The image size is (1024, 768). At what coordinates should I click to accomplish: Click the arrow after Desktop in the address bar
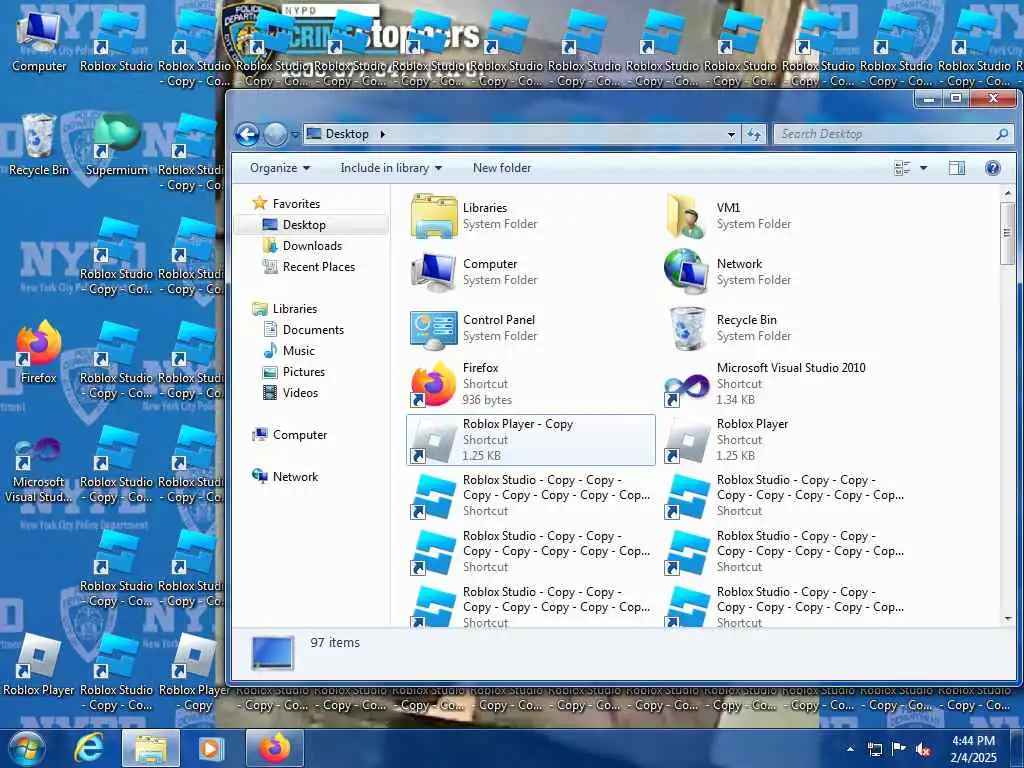pyautogui.click(x=383, y=134)
